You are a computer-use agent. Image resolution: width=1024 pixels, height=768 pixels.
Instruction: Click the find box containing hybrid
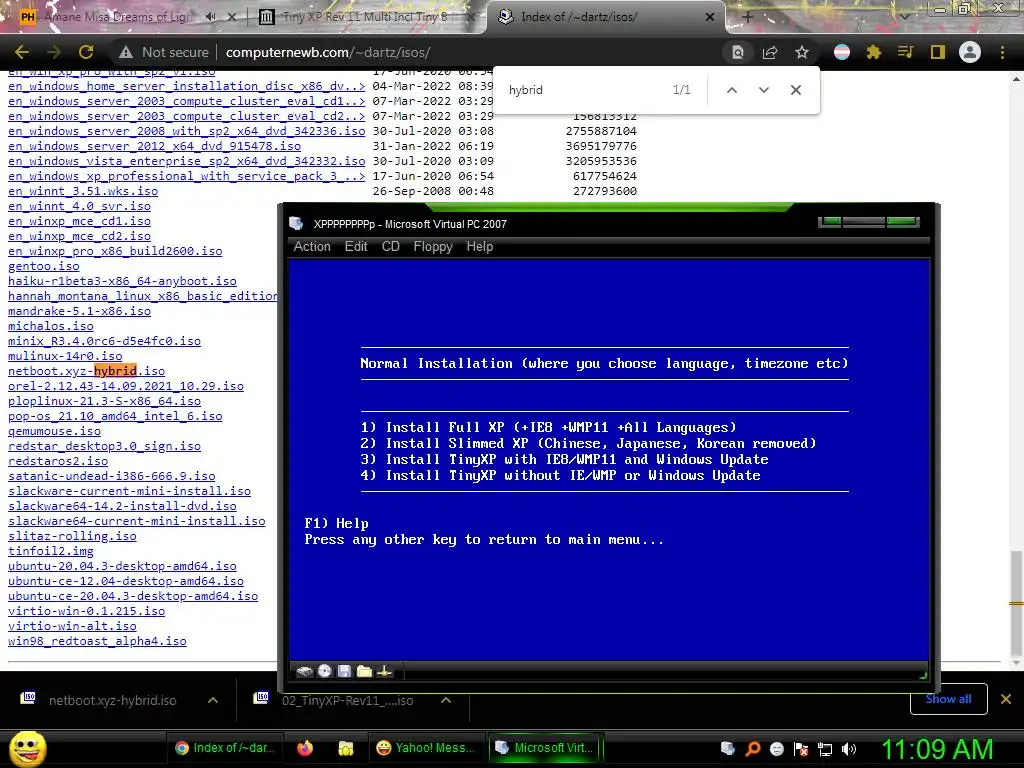pyautogui.click(x=584, y=90)
